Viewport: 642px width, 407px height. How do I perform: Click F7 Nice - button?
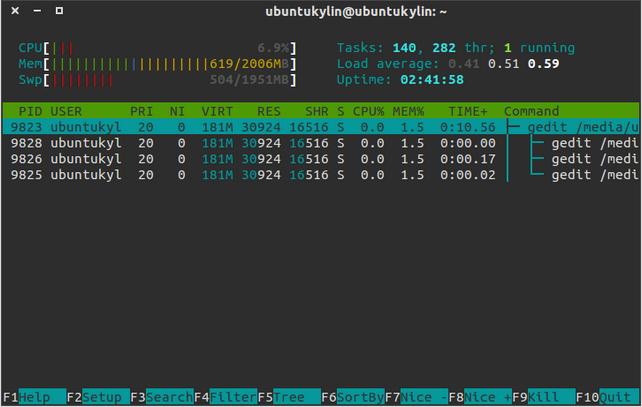[416, 397]
